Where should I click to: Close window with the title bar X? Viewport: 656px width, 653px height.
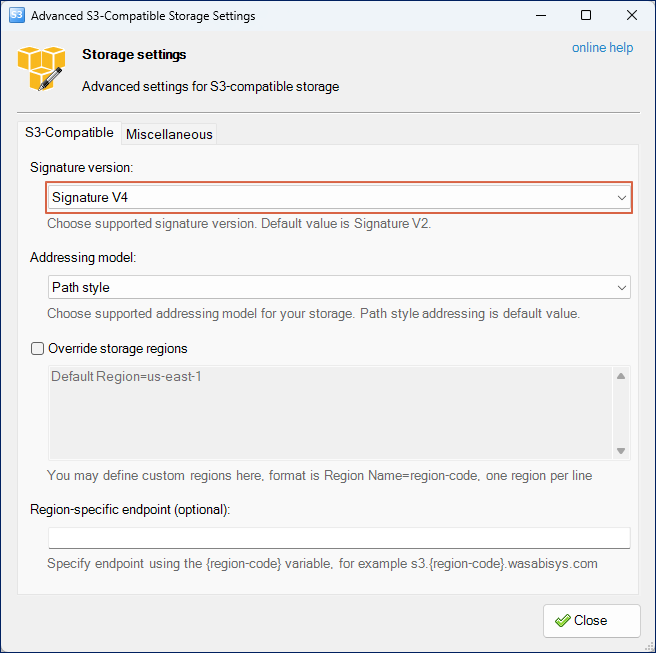pyautogui.click(x=632, y=15)
